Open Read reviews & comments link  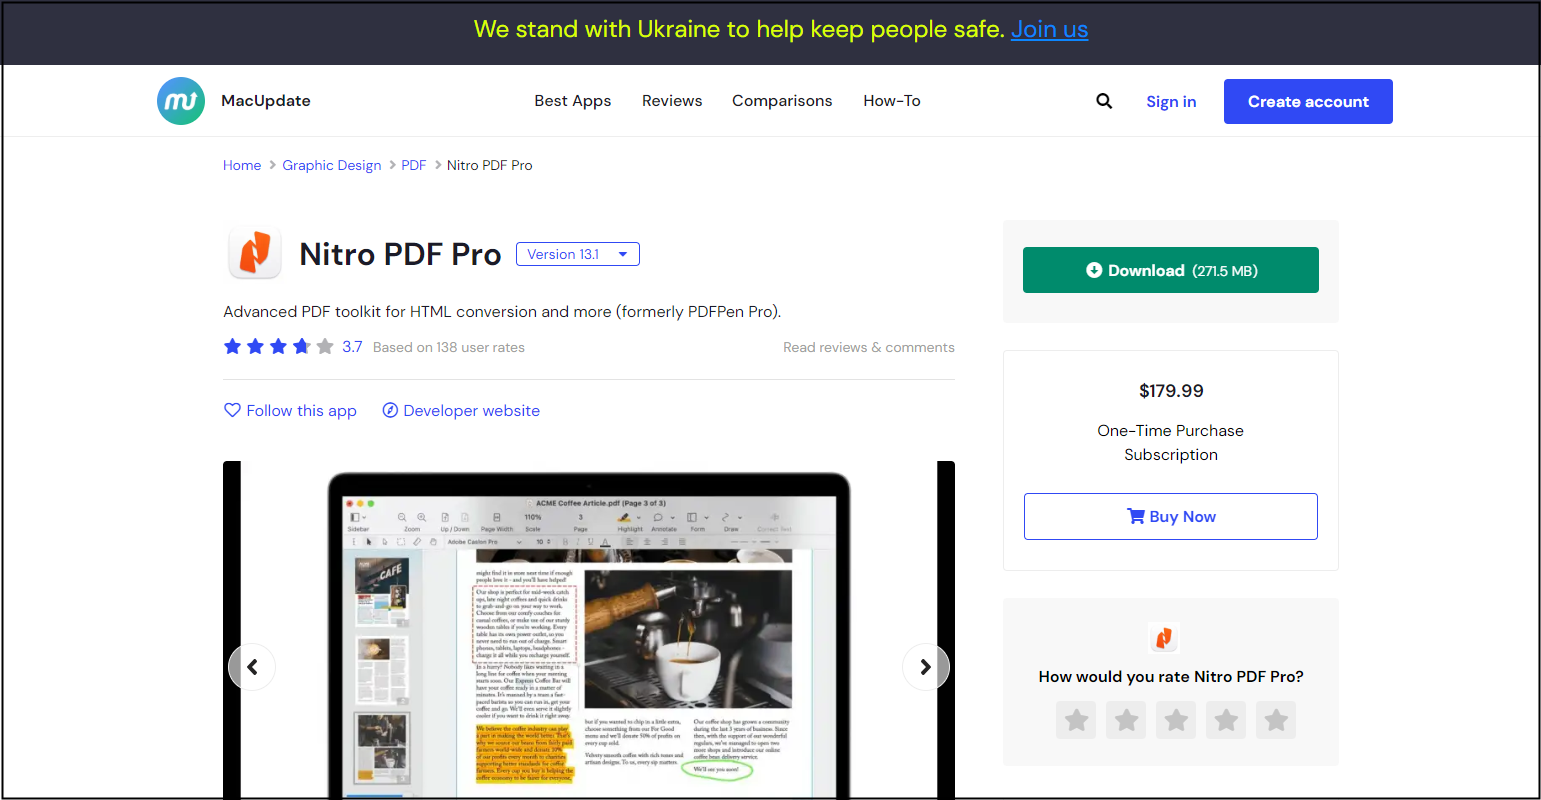[869, 347]
